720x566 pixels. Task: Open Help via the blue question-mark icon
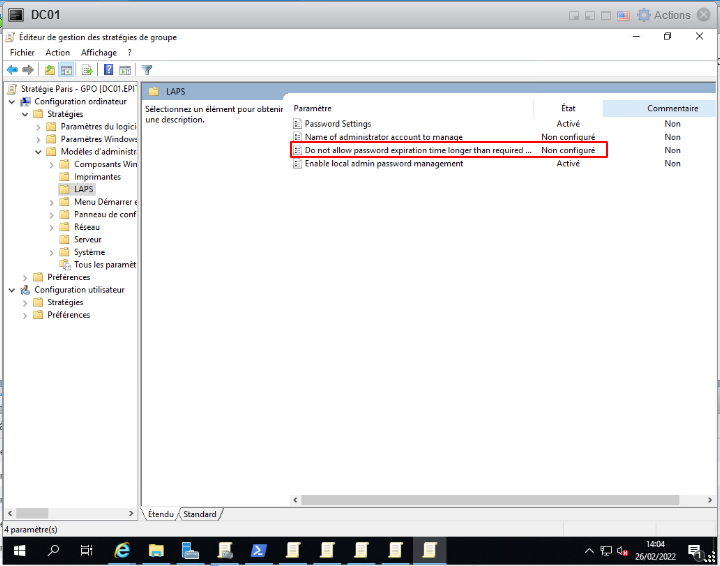point(108,70)
